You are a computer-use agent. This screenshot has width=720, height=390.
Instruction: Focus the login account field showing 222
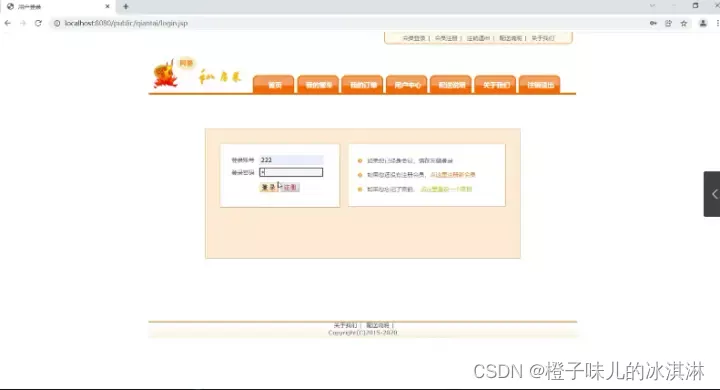(291, 160)
